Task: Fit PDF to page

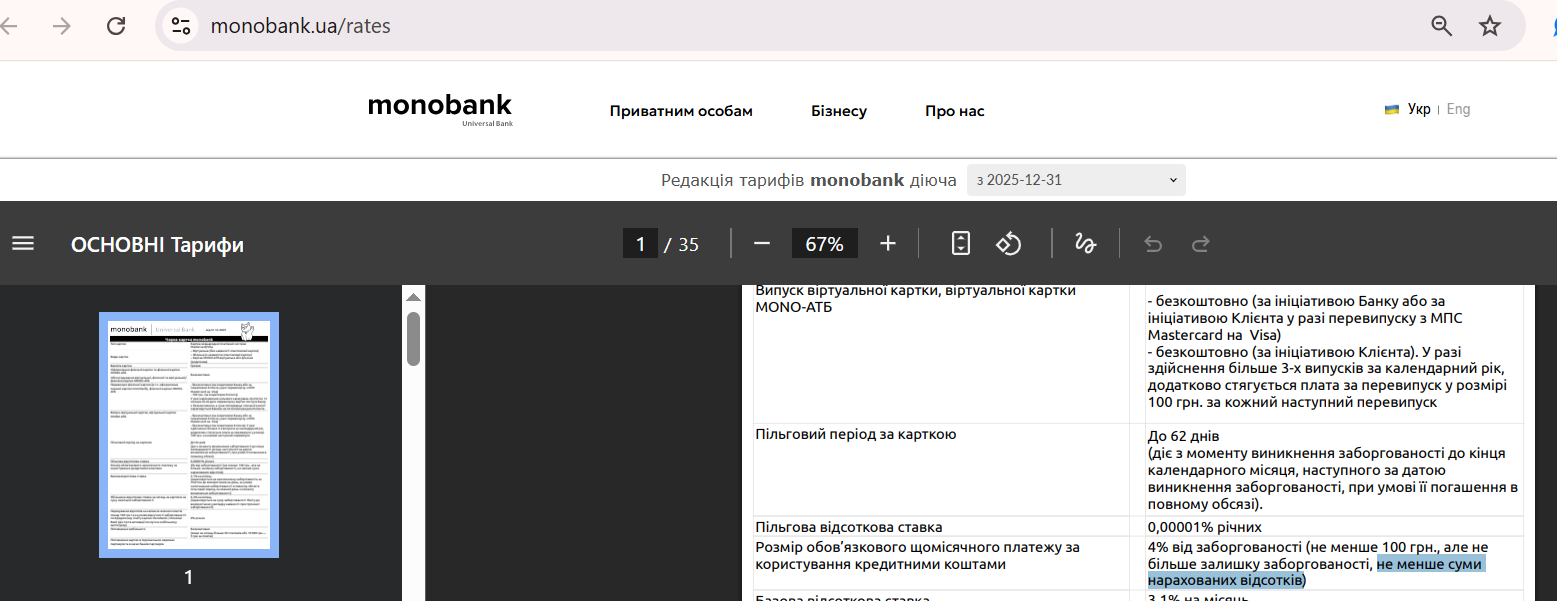Action: [961, 244]
